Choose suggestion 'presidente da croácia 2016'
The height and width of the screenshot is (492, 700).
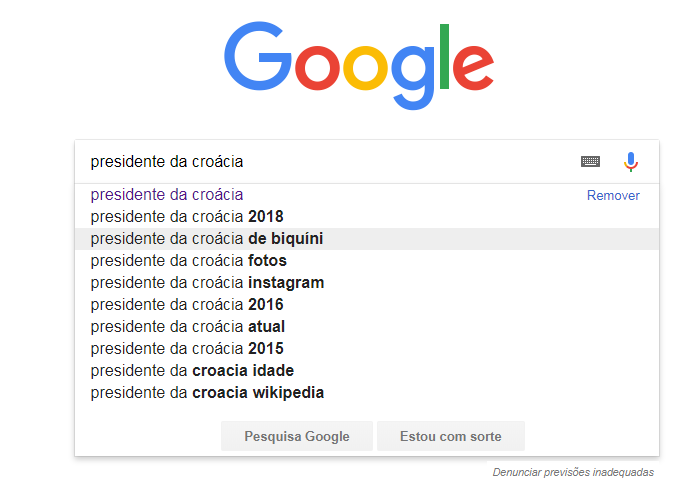(367, 305)
